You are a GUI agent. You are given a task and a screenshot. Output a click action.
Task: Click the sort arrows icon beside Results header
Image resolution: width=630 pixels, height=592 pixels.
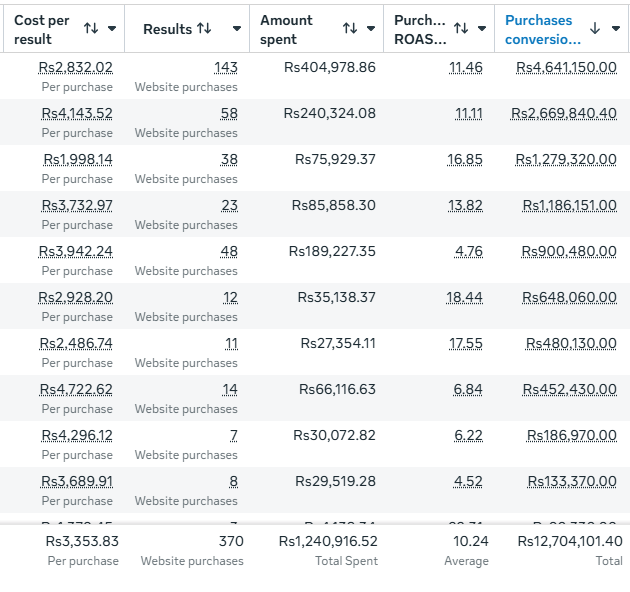(204, 28)
